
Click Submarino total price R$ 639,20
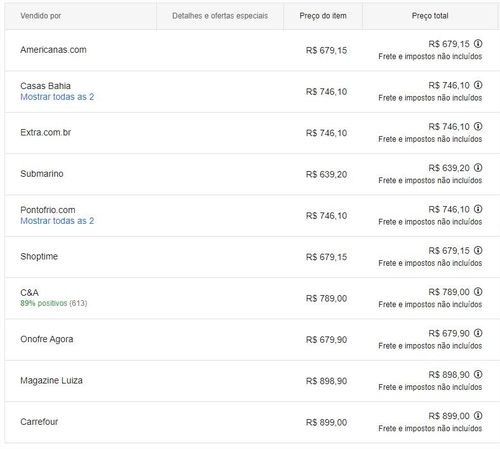[x=449, y=168]
